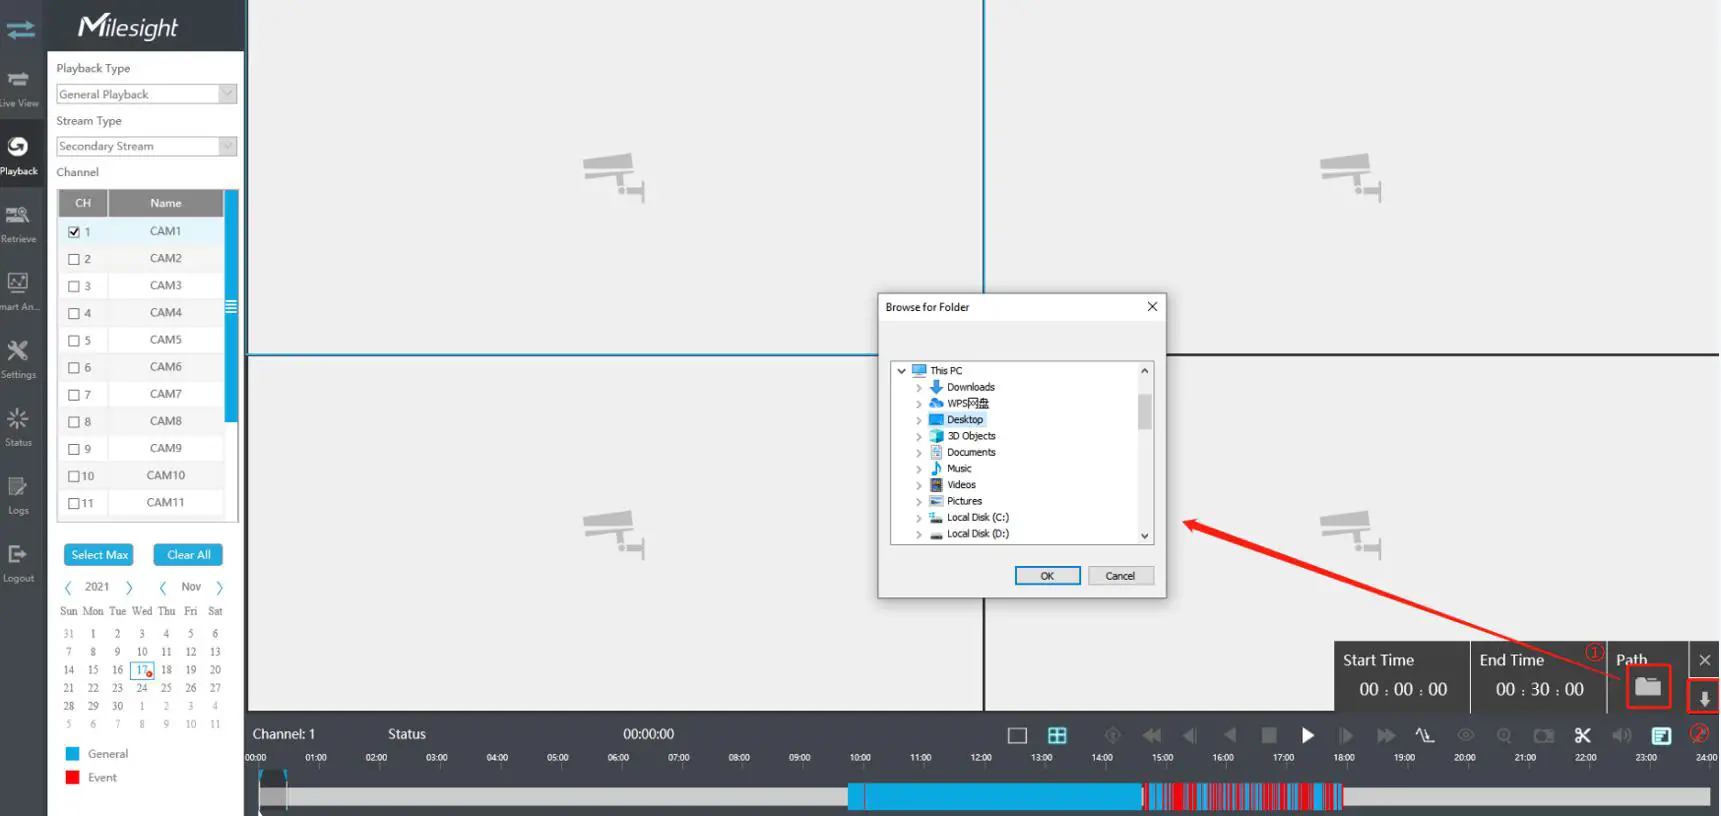The image size is (1721, 816).
Task: Toggle the audio speaker icon
Action: coord(1621,736)
